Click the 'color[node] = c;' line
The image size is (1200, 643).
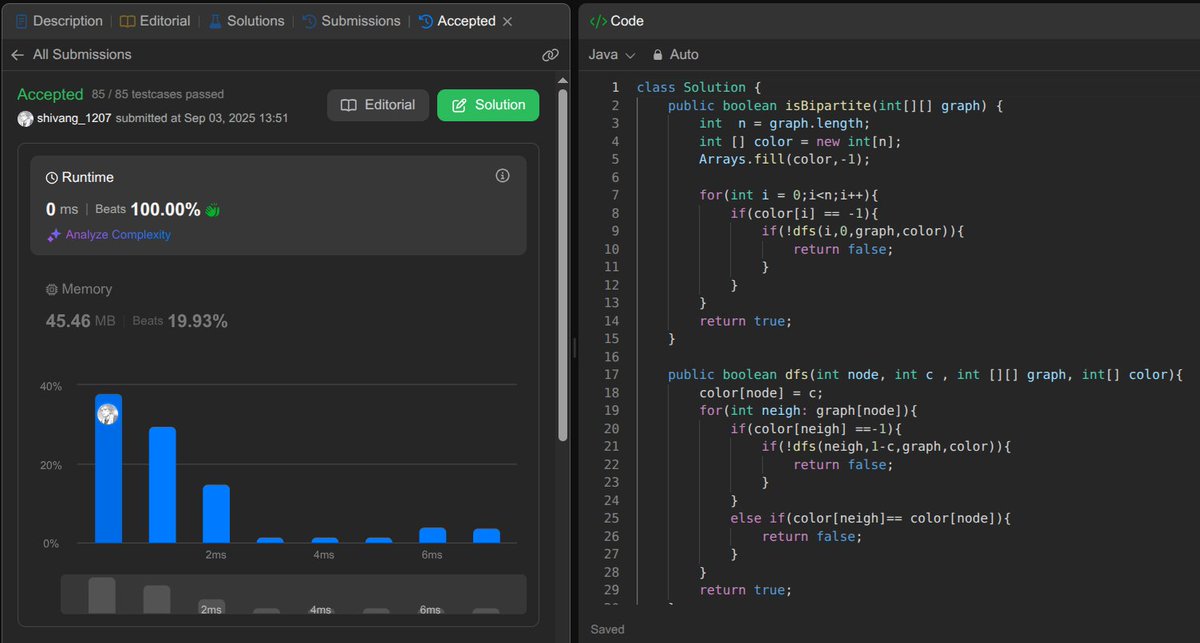(x=761, y=393)
